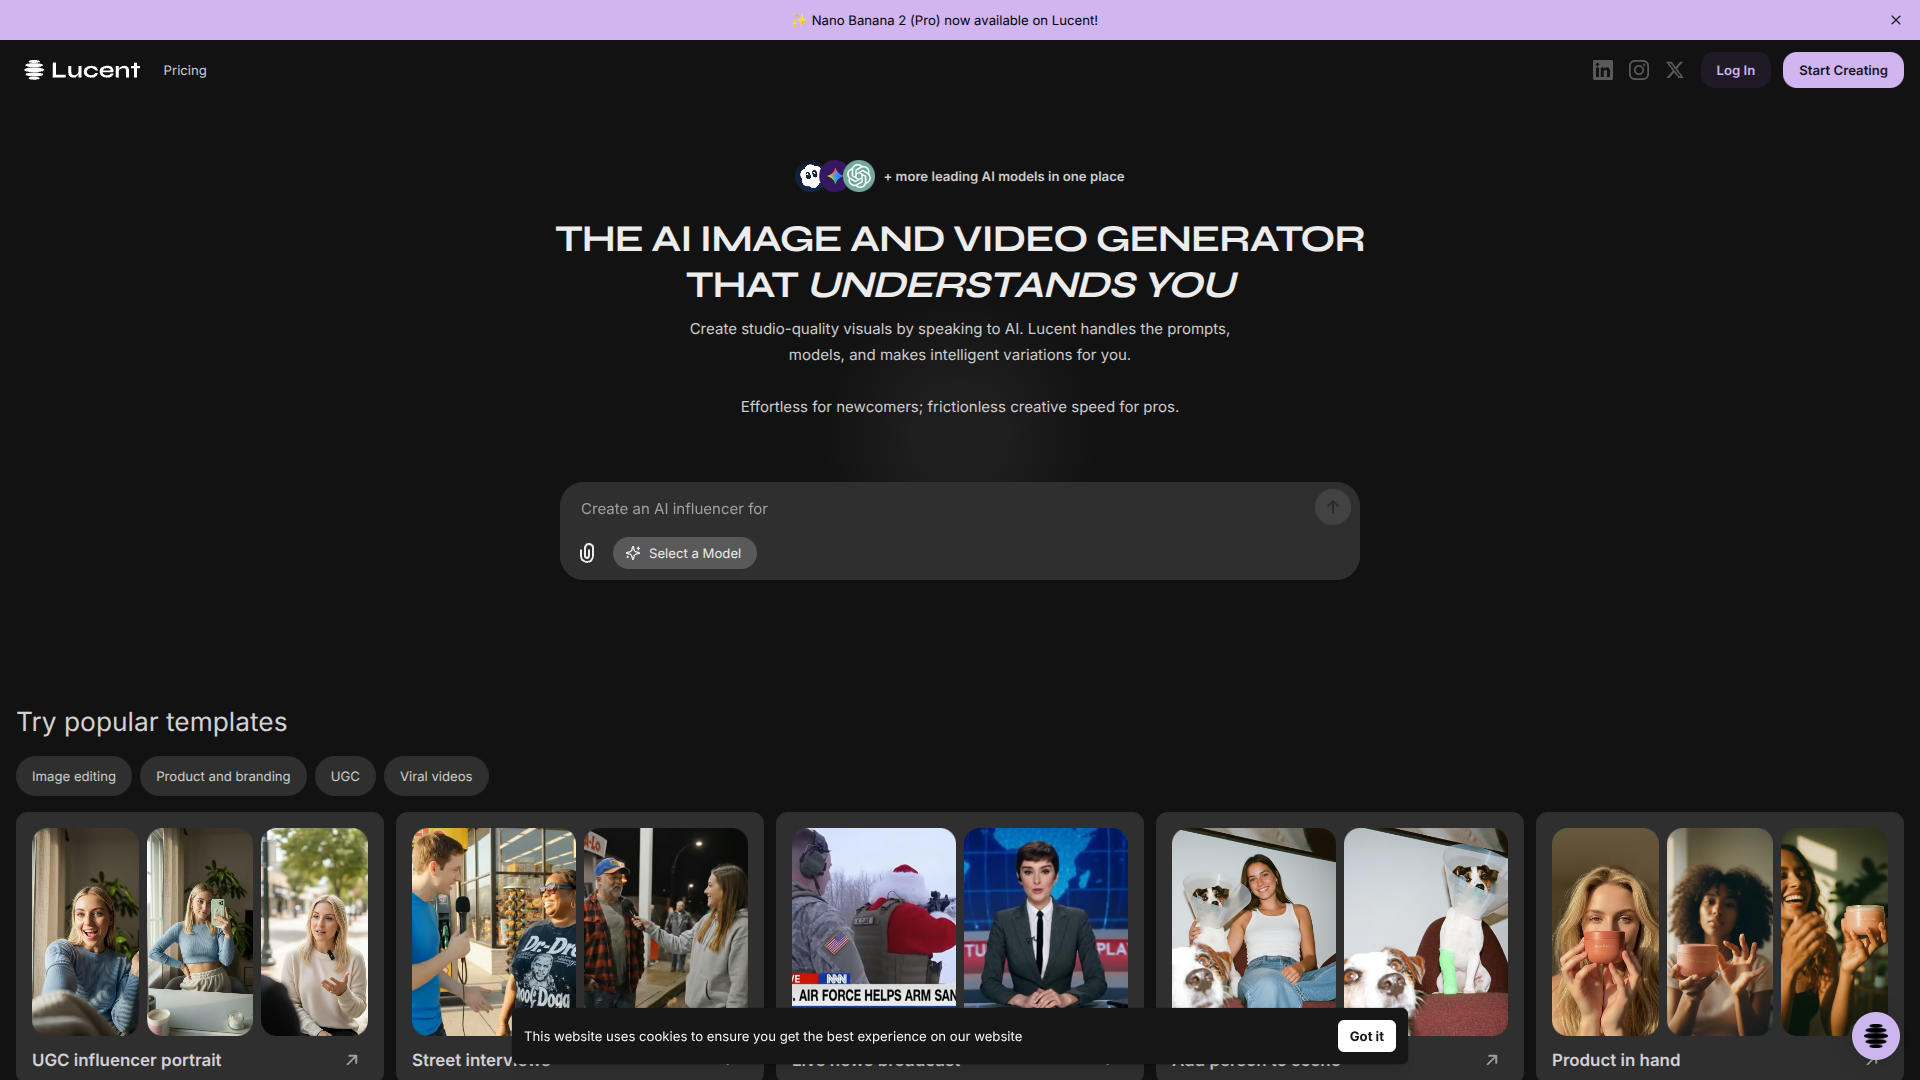
Task: Select the Product and branding filter chip
Action: (223, 776)
